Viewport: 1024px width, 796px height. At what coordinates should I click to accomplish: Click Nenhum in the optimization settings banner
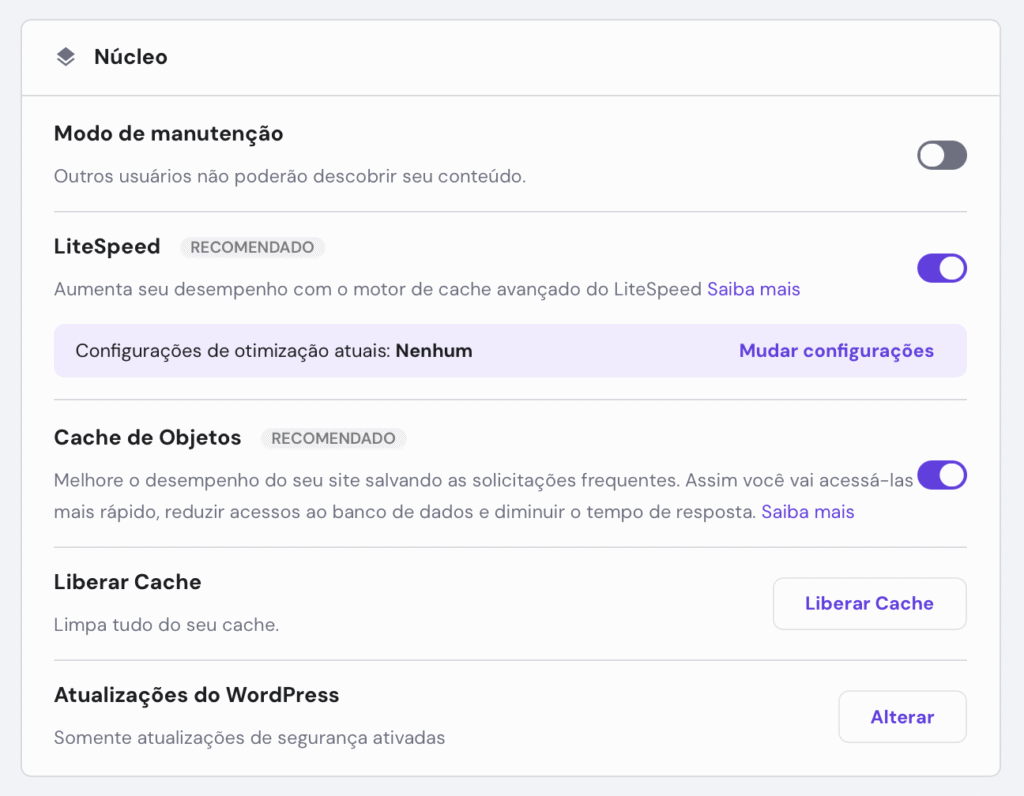(x=434, y=351)
